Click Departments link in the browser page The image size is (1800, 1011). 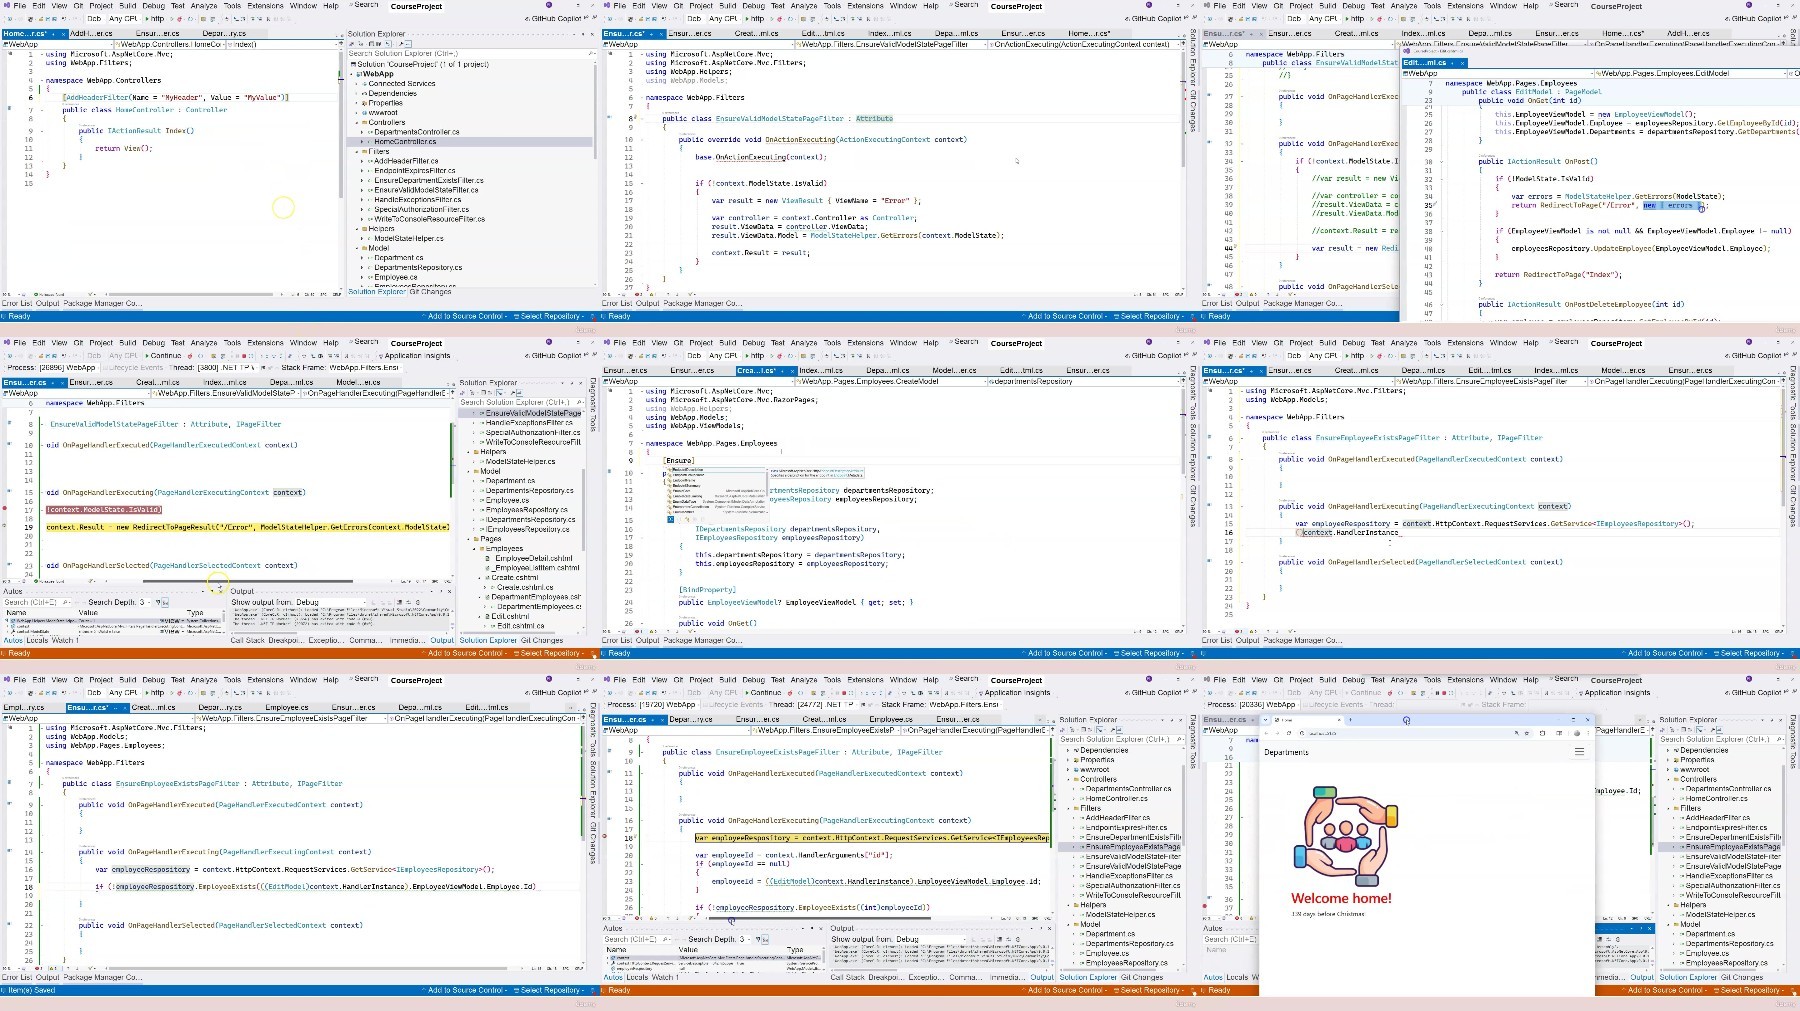(1286, 752)
